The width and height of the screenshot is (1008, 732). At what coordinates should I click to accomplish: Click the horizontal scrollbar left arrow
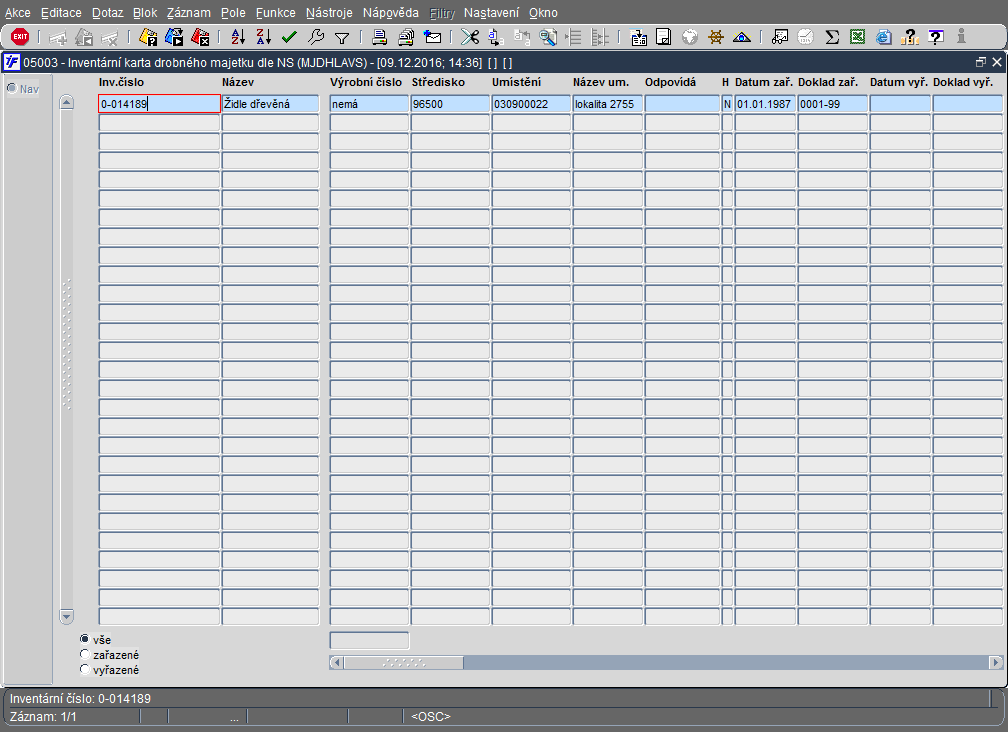[336, 662]
